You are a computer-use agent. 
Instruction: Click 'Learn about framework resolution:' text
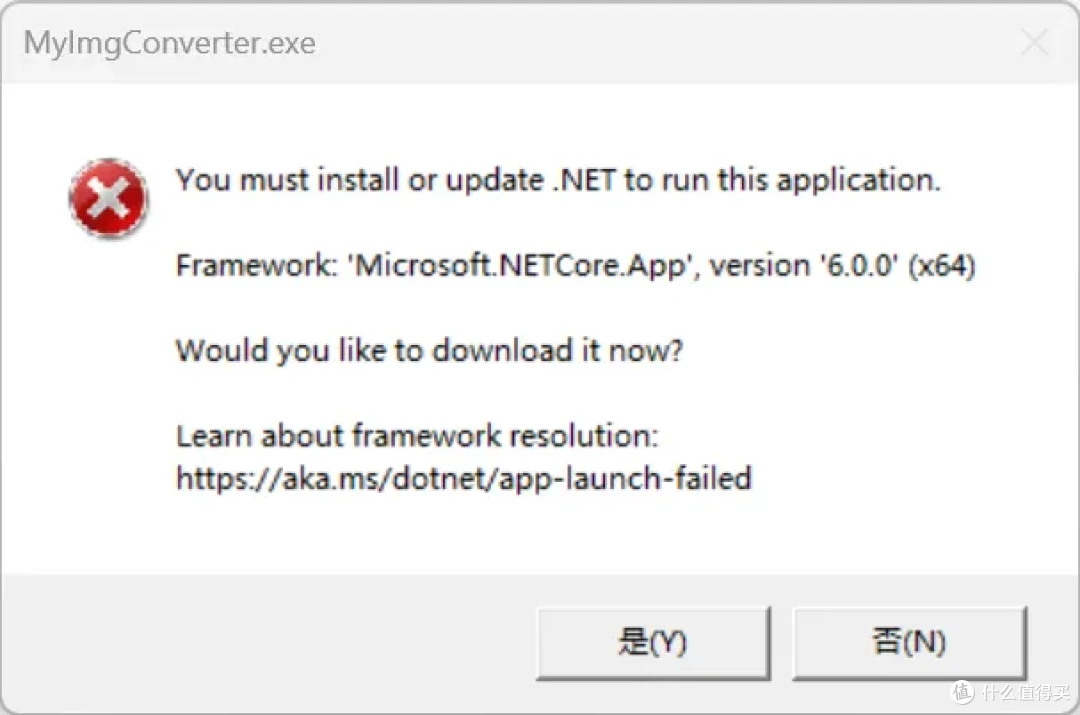[417, 436]
